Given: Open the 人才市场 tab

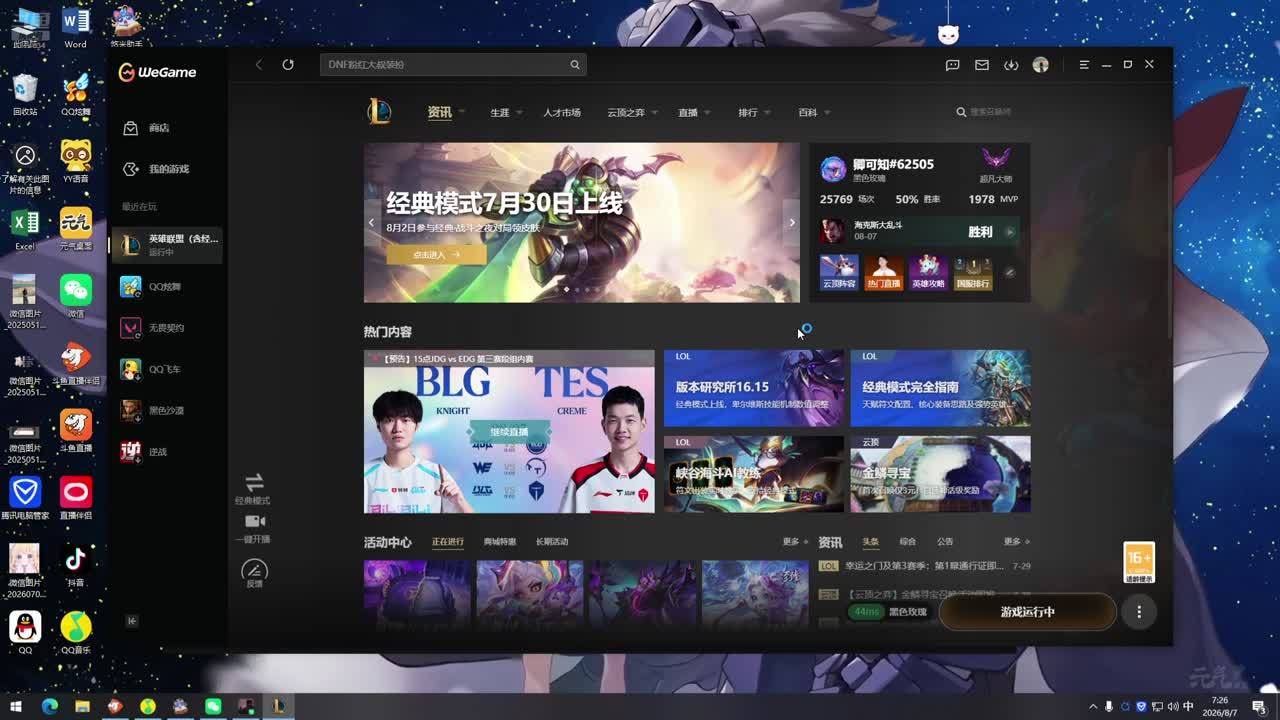Looking at the screenshot, I should click(x=562, y=113).
